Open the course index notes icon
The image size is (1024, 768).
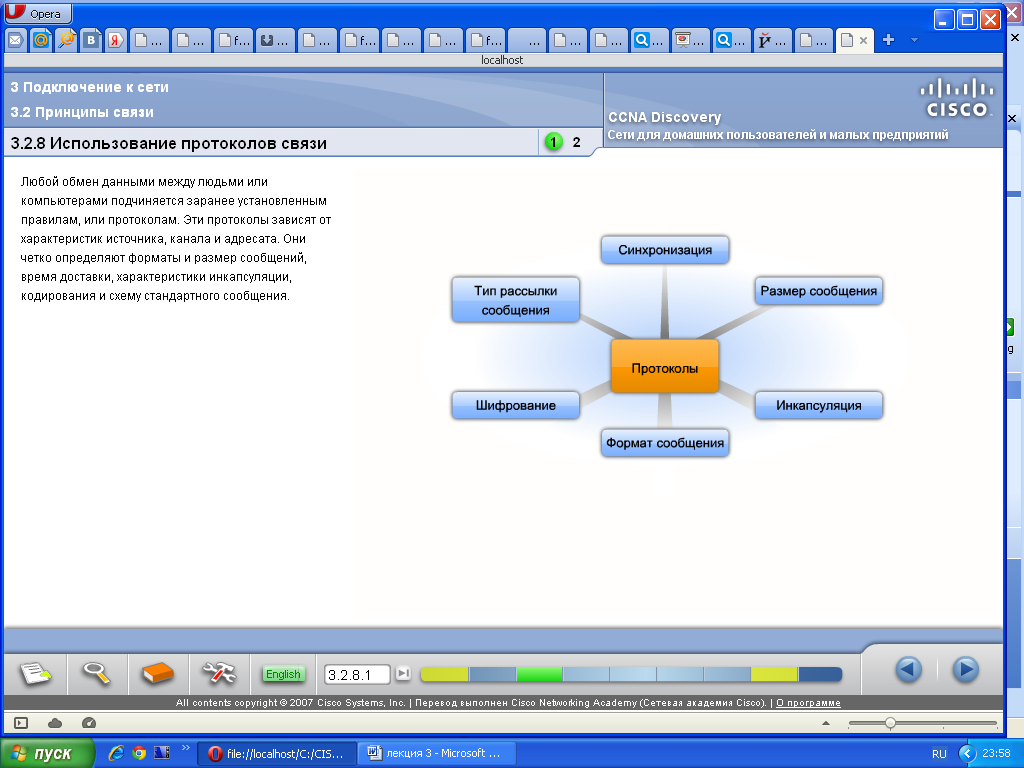point(35,673)
